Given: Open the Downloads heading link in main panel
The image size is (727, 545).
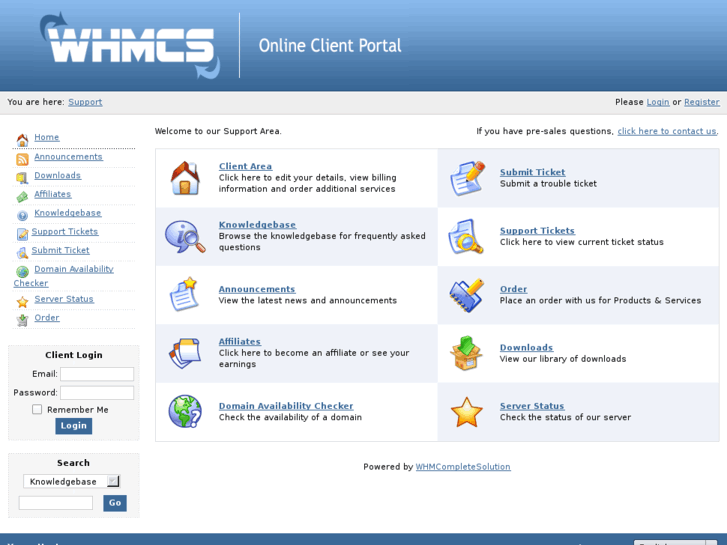Looking at the screenshot, I should point(526,347).
